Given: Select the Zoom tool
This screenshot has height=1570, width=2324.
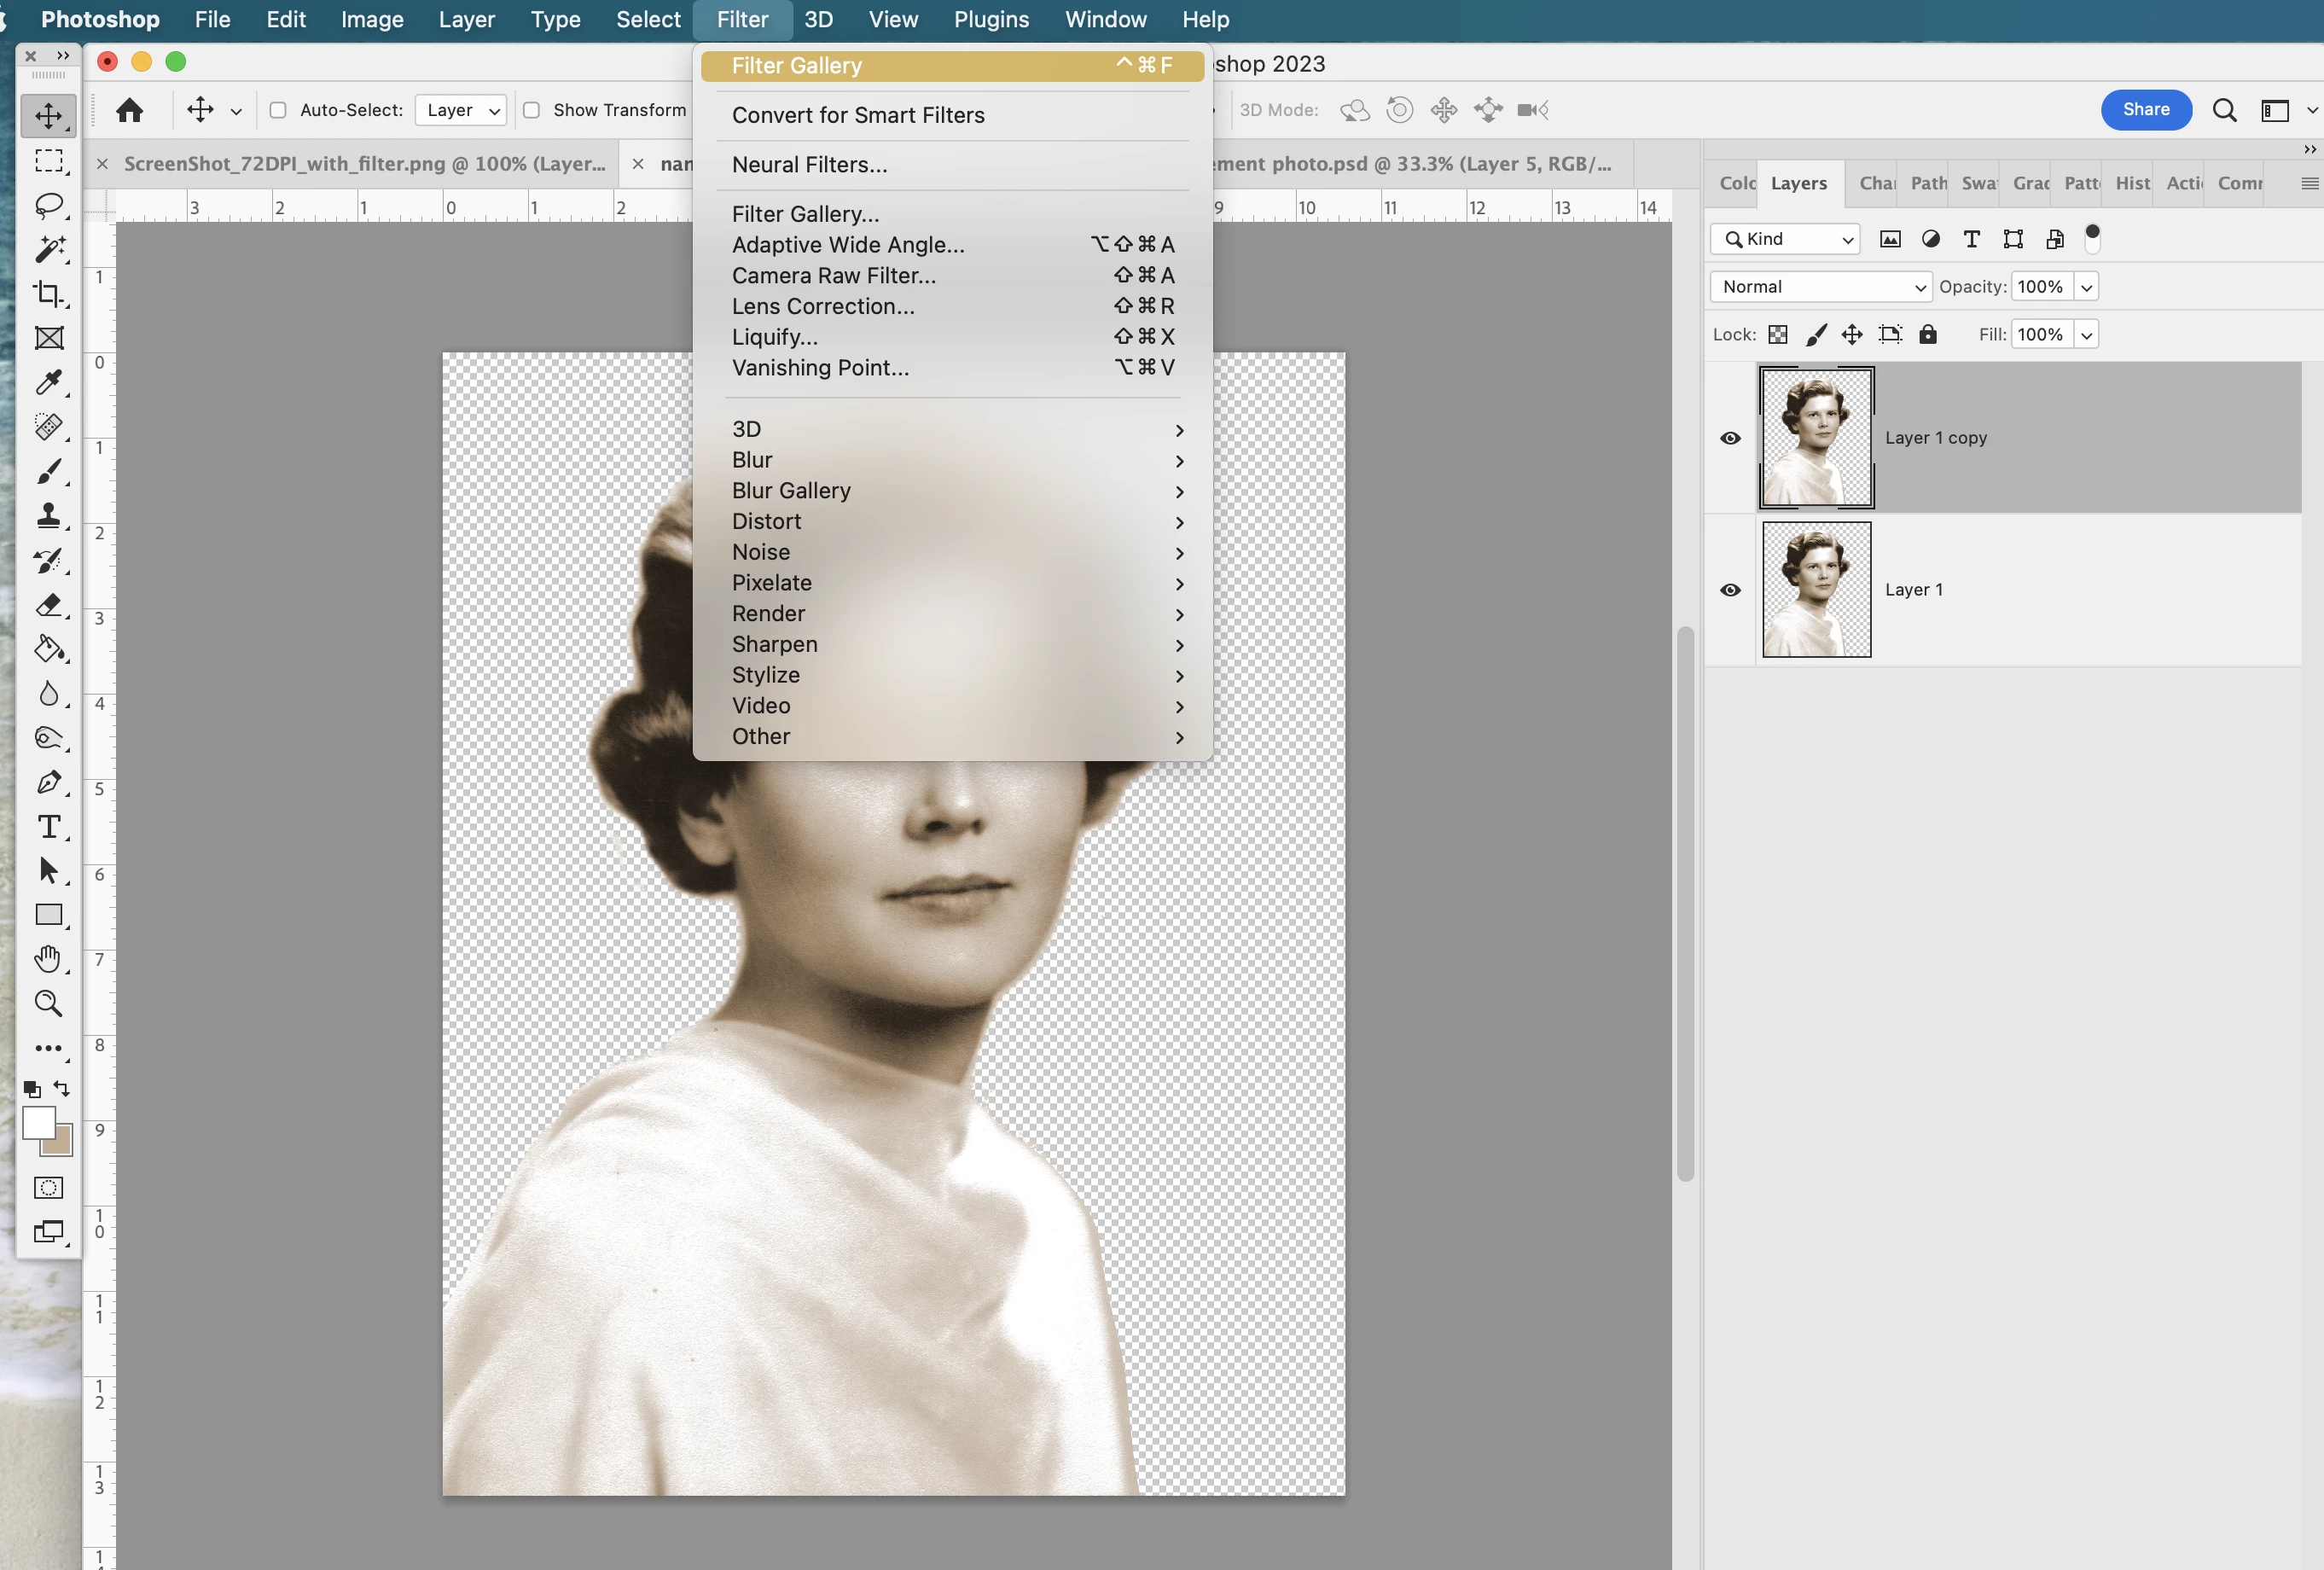Looking at the screenshot, I should click(48, 1003).
